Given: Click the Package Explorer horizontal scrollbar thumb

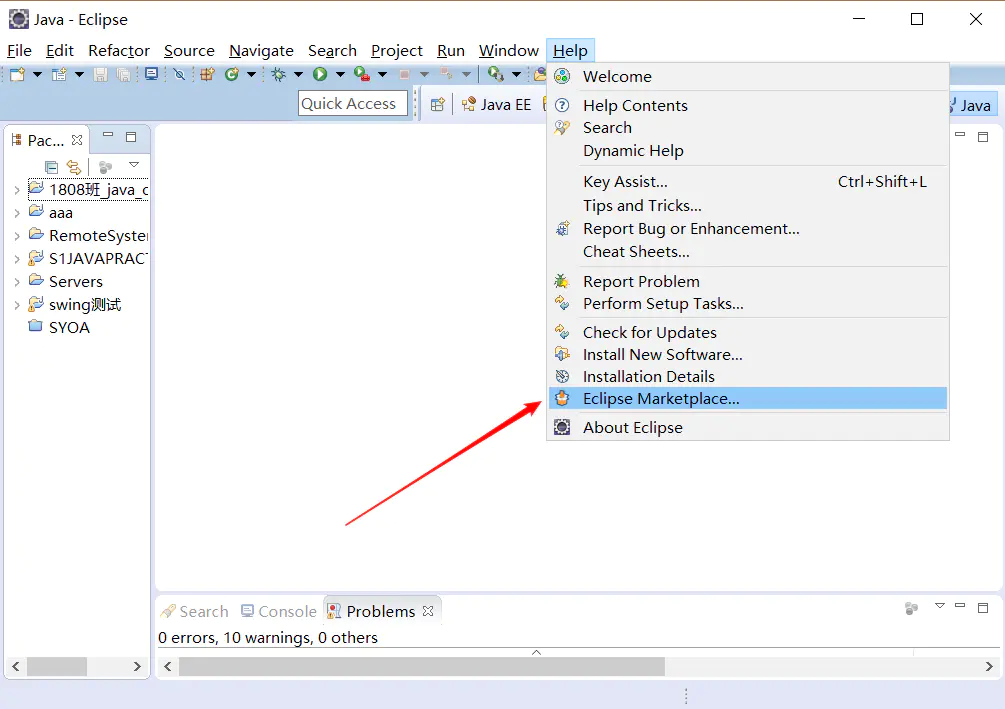Looking at the screenshot, I should [x=56, y=667].
